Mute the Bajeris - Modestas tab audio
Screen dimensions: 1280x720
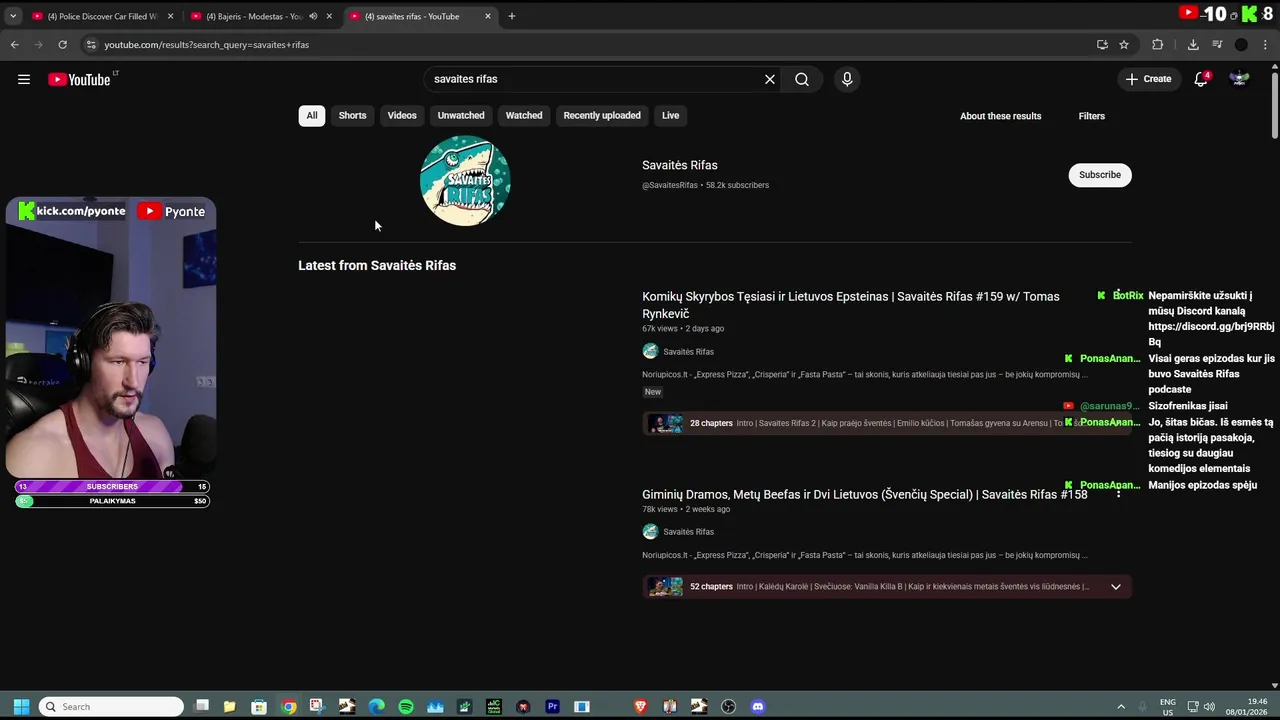pyautogui.click(x=313, y=16)
